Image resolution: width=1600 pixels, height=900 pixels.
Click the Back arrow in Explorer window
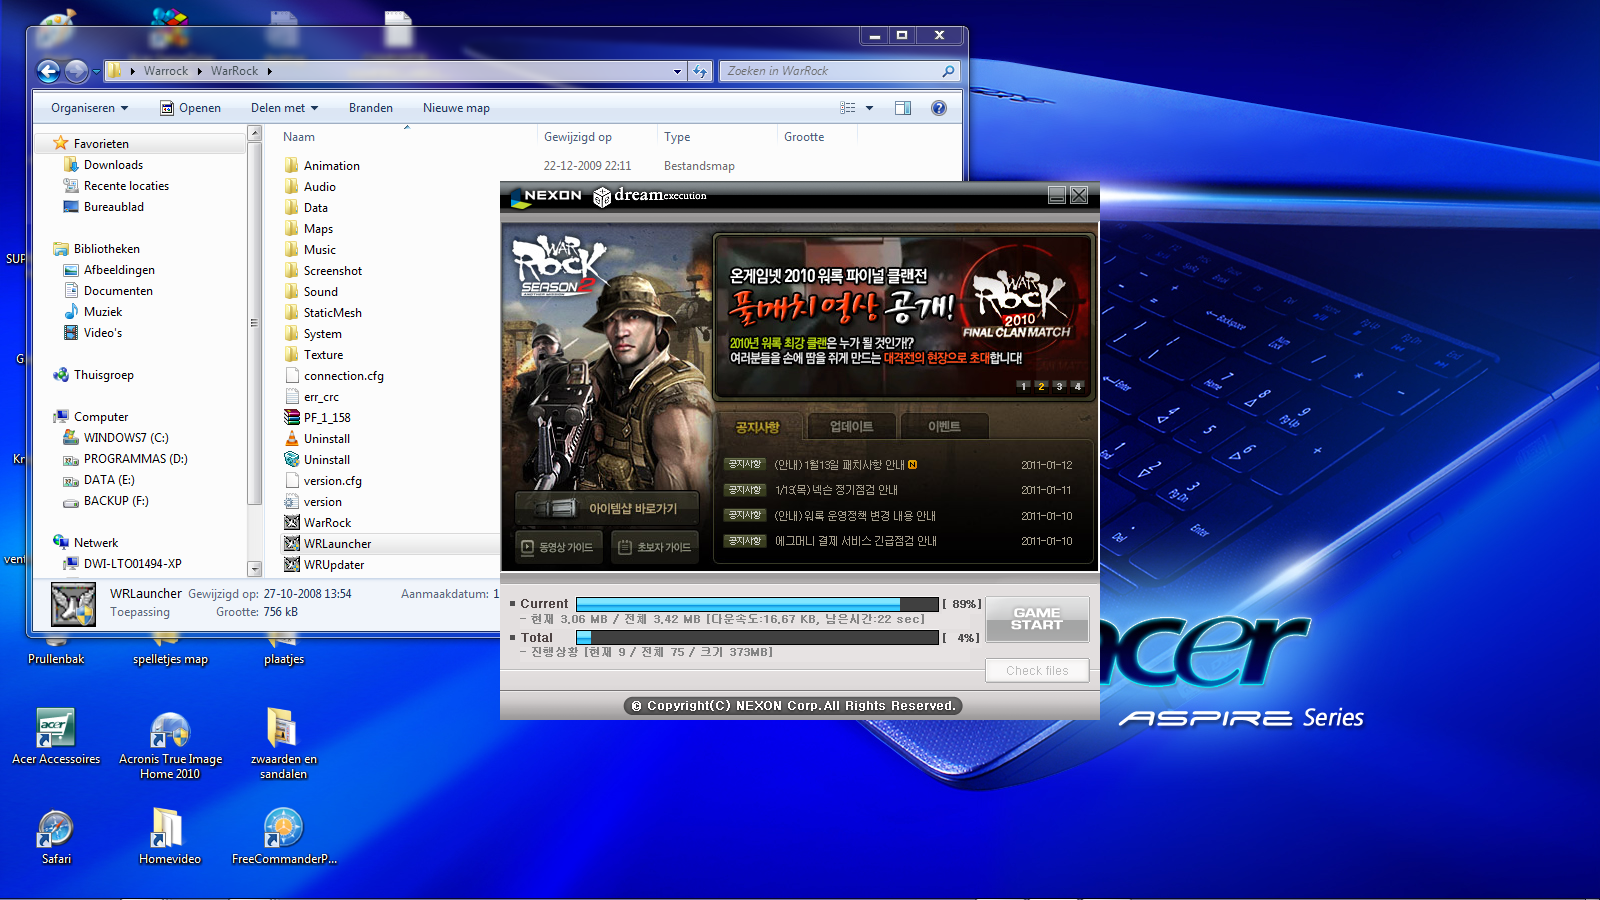click(48, 71)
